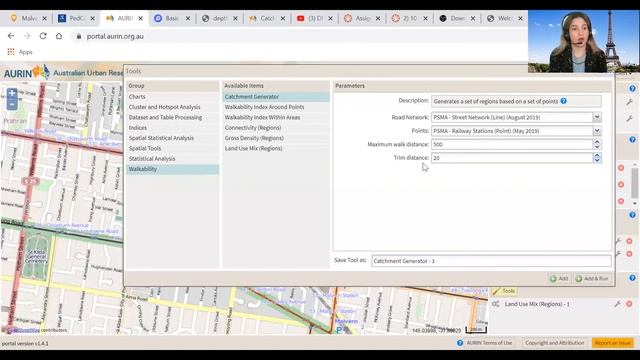
Task: Click tool icon left of Land Use Mix (Regions) - 1
Action: pyautogui.click(x=496, y=304)
